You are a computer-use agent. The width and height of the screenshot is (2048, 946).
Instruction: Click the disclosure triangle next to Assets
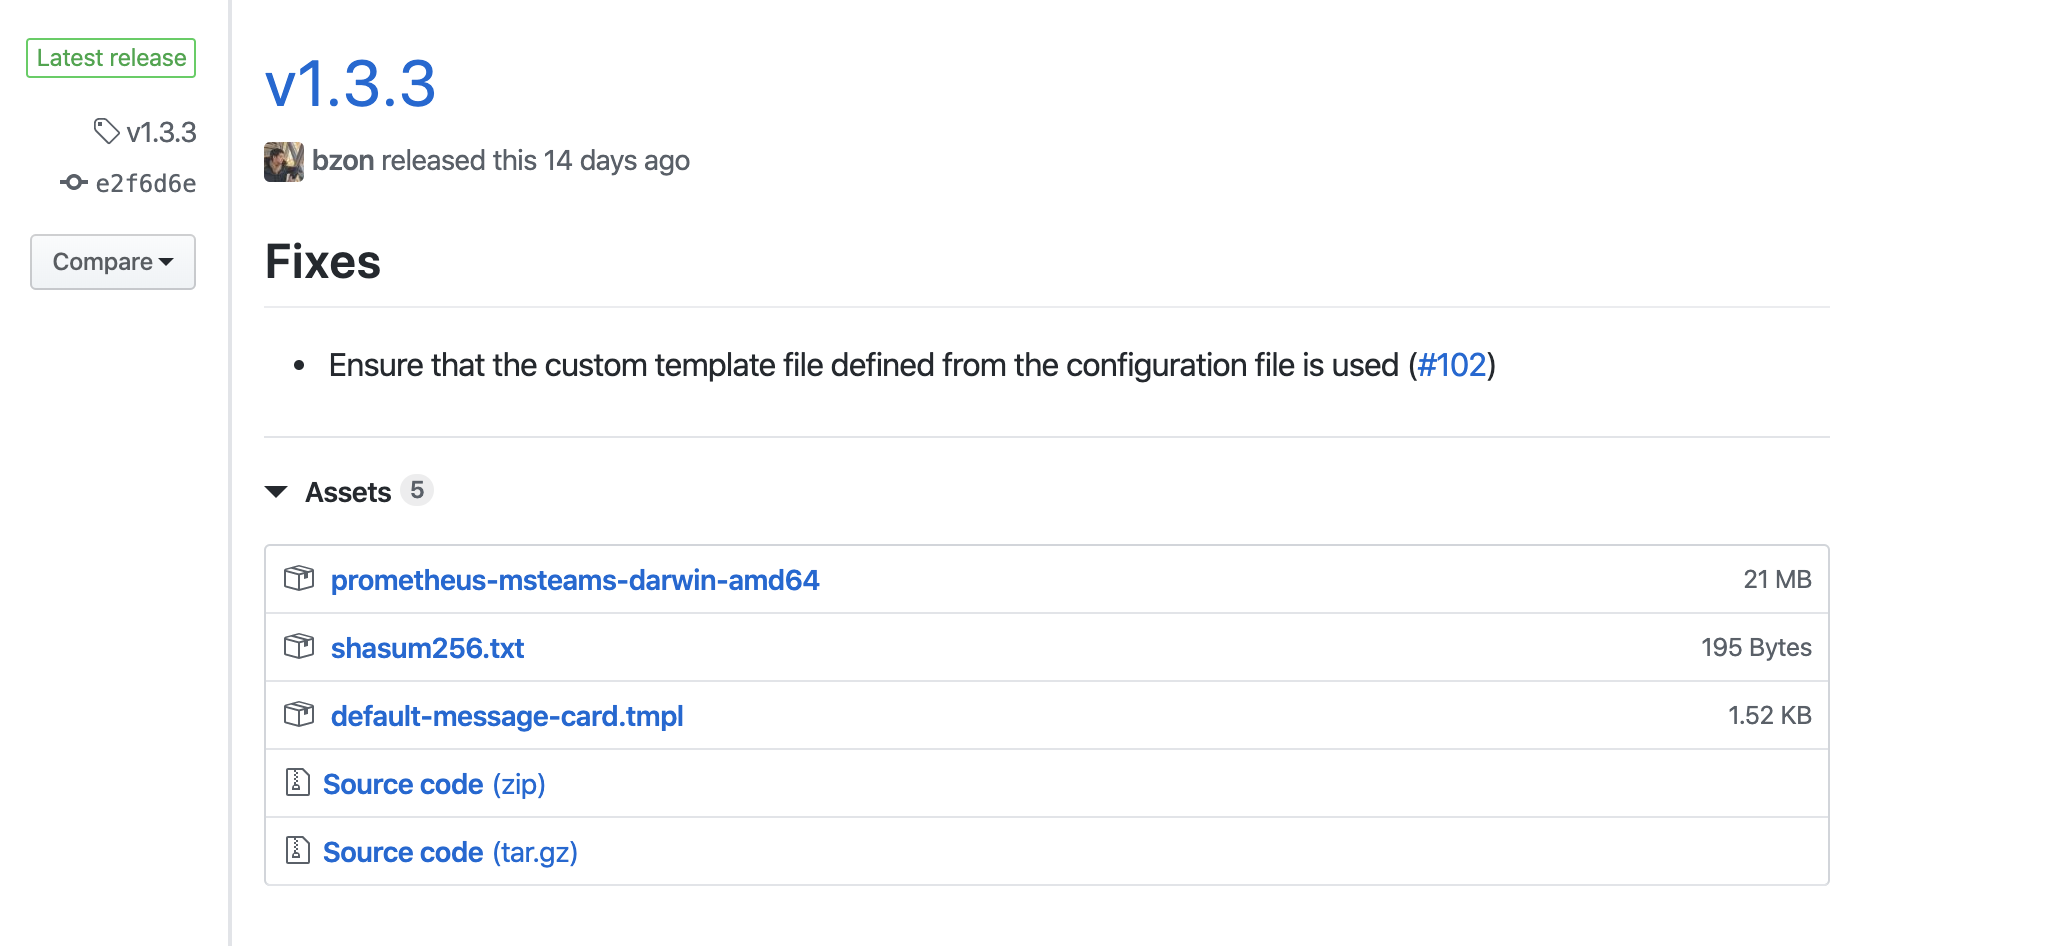tap(276, 491)
